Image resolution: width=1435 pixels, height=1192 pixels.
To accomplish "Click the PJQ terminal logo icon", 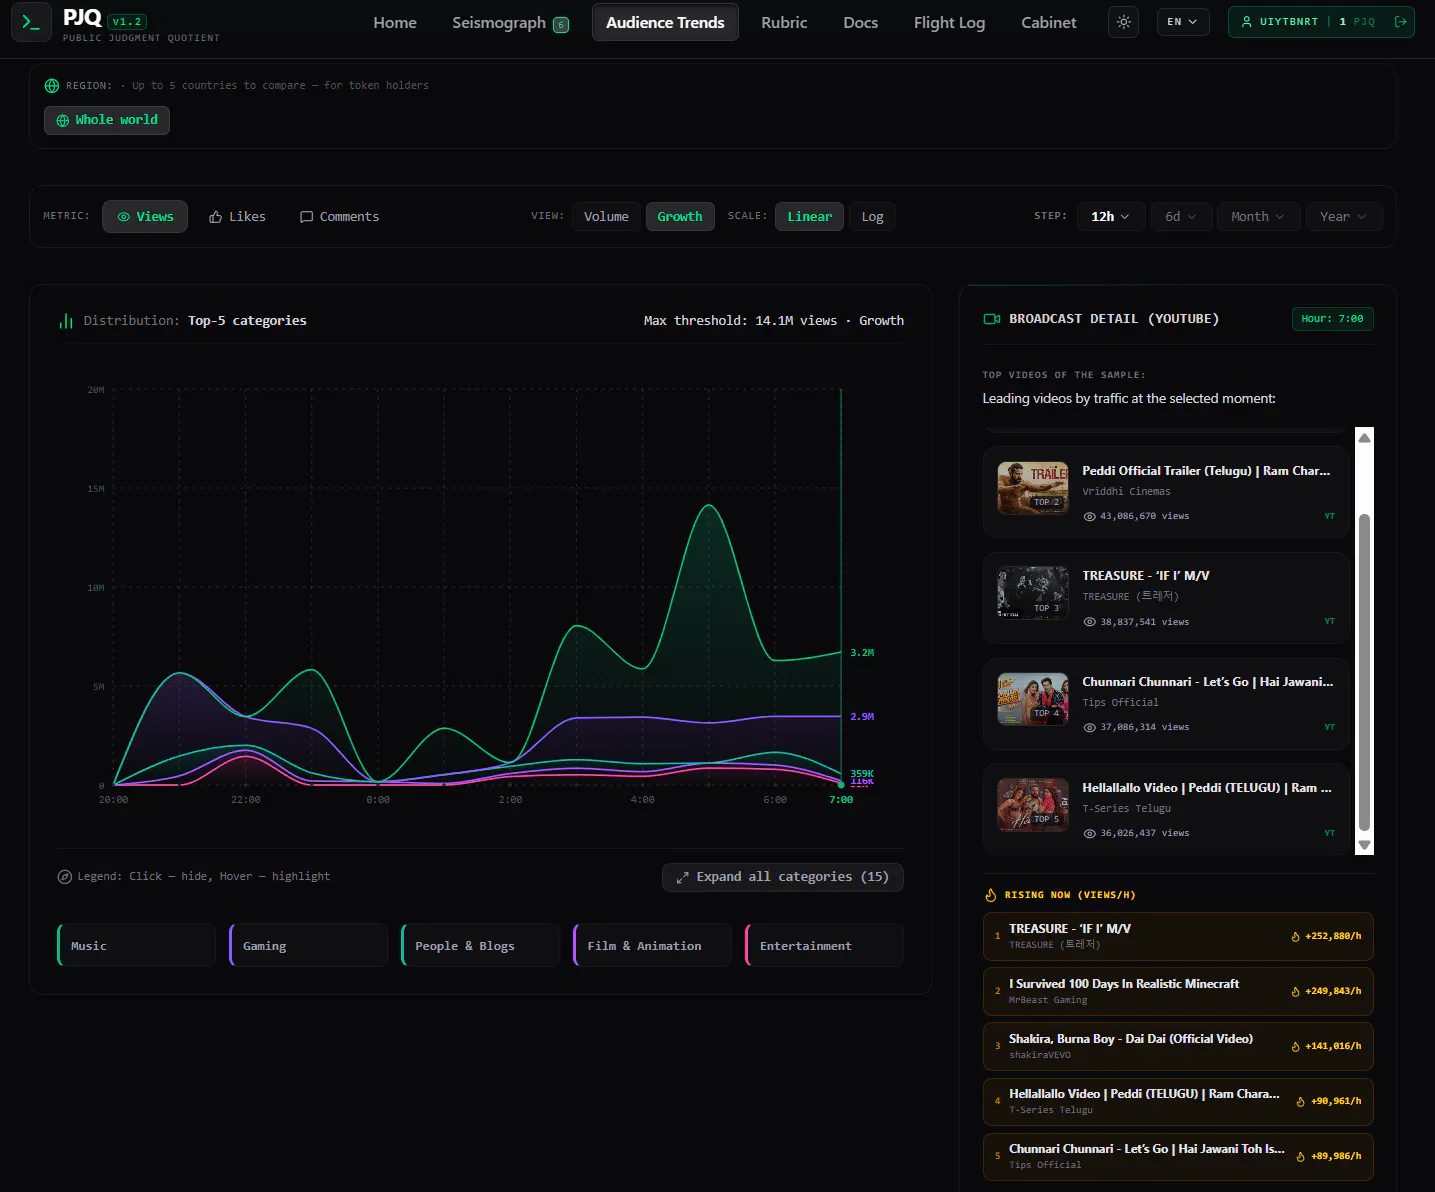I will 31,21.
